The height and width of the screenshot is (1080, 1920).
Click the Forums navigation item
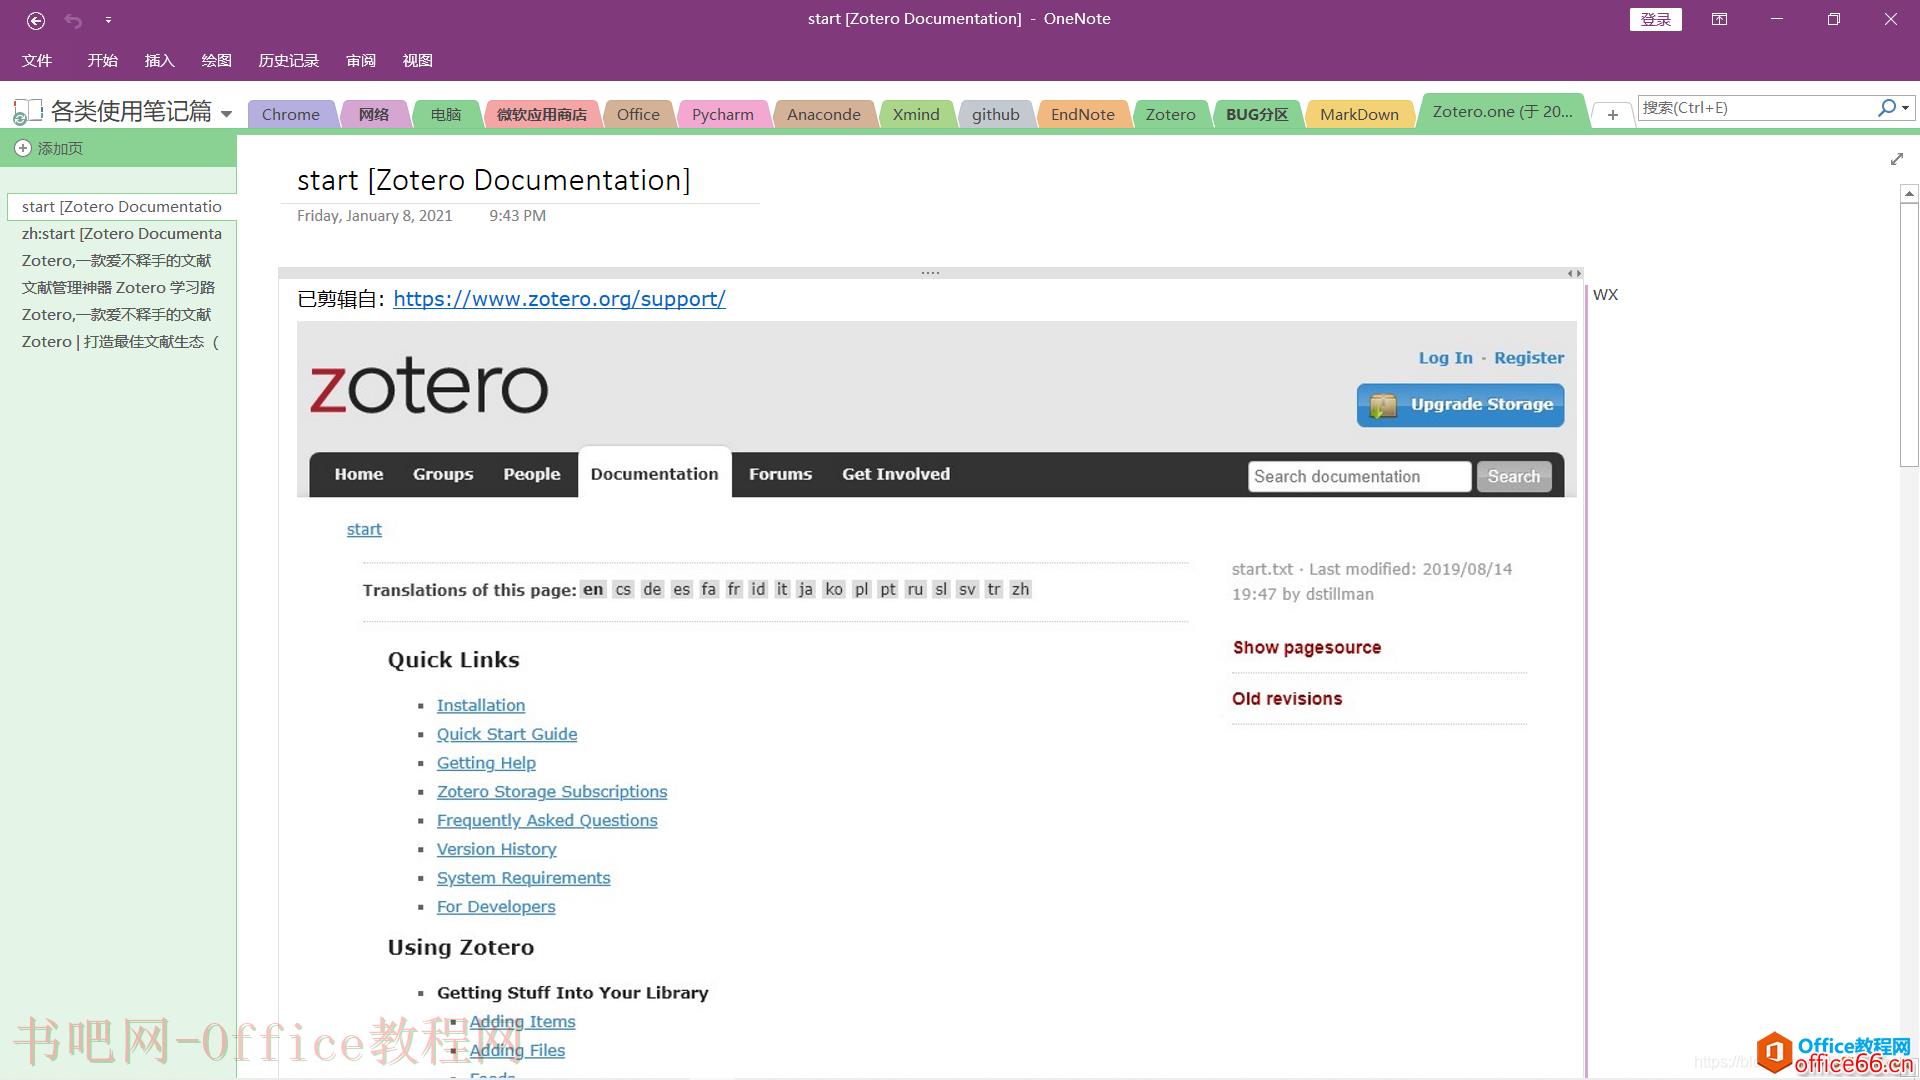point(780,474)
